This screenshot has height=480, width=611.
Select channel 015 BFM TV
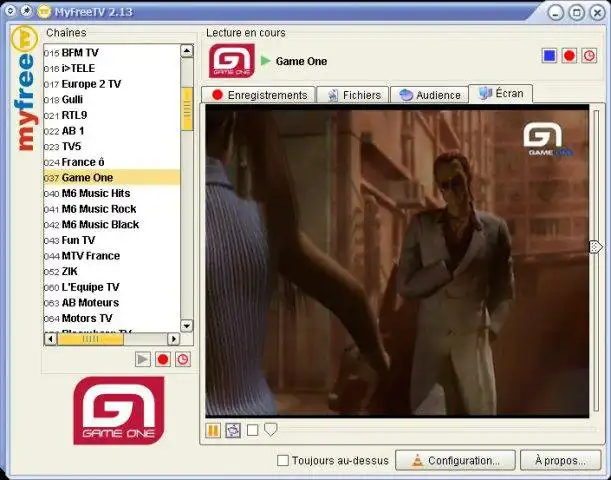pyautogui.click(x=111, y=53)
